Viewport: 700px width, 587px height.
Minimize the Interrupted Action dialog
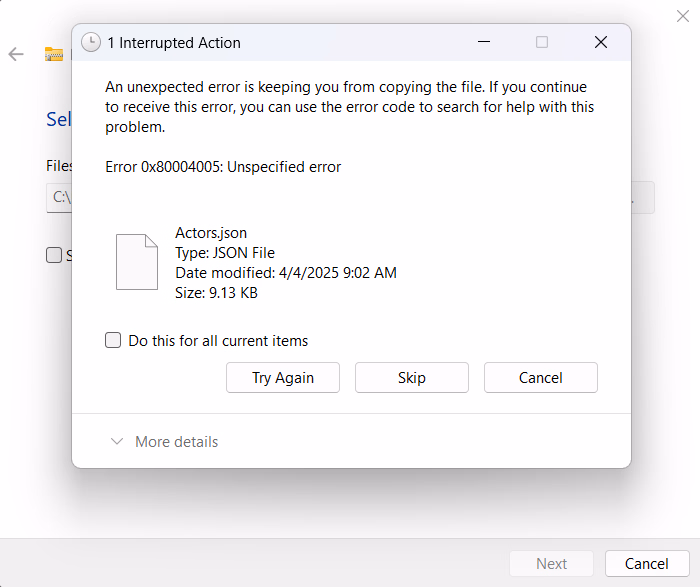[x=484, y=43]
